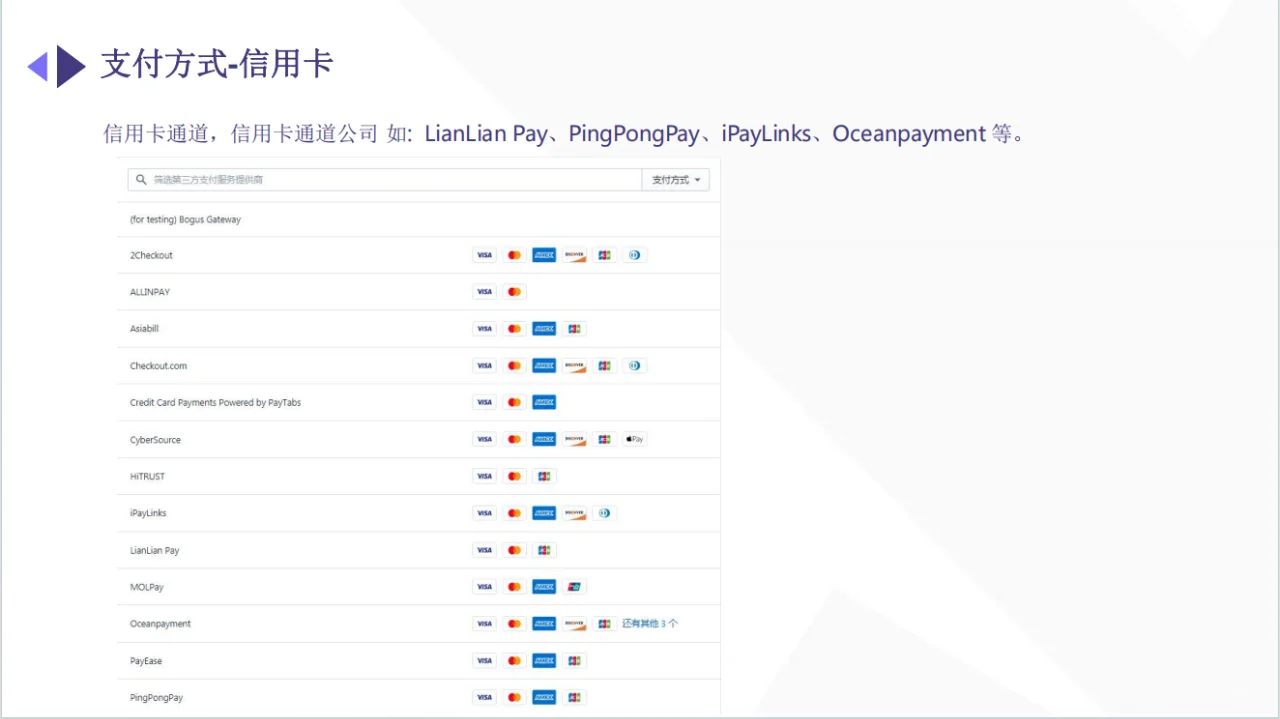The width and height of the screenshot is (1280, 719).
Task: Select the LianLian Pay provider row name
Action: tap(155, 550)
